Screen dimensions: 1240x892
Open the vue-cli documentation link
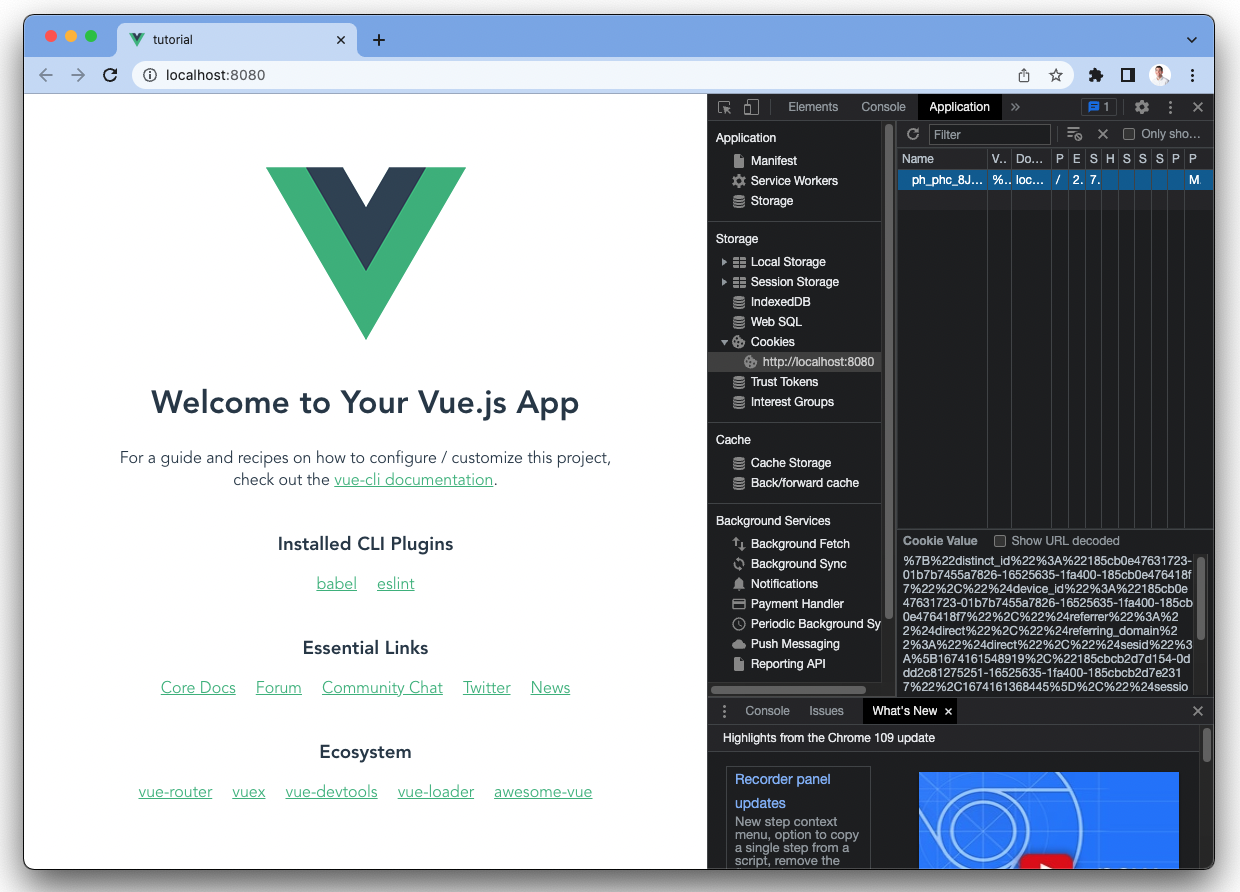[413, 480]
